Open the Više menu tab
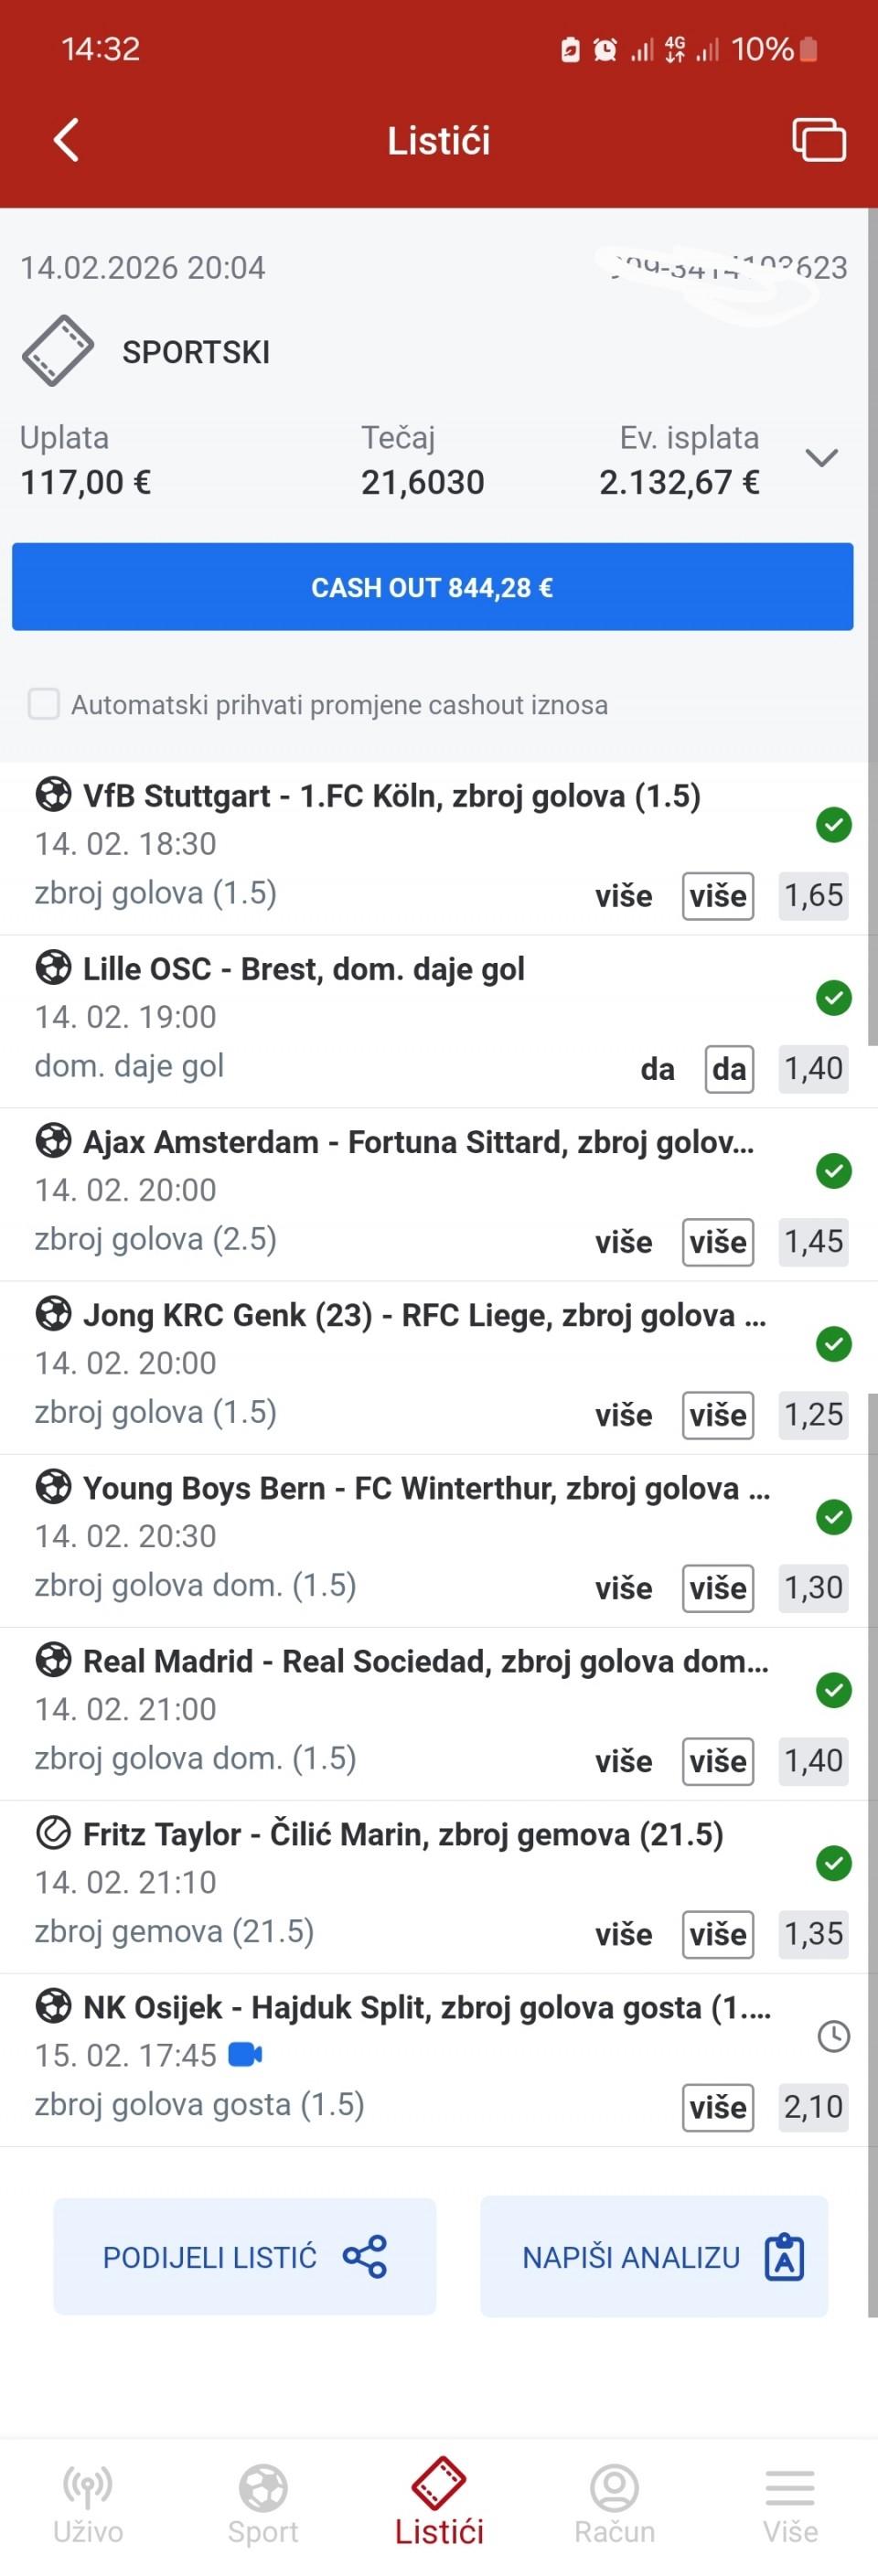Screen dimensions: 878x2576 pyautogui.click(x=790, y=2503)
